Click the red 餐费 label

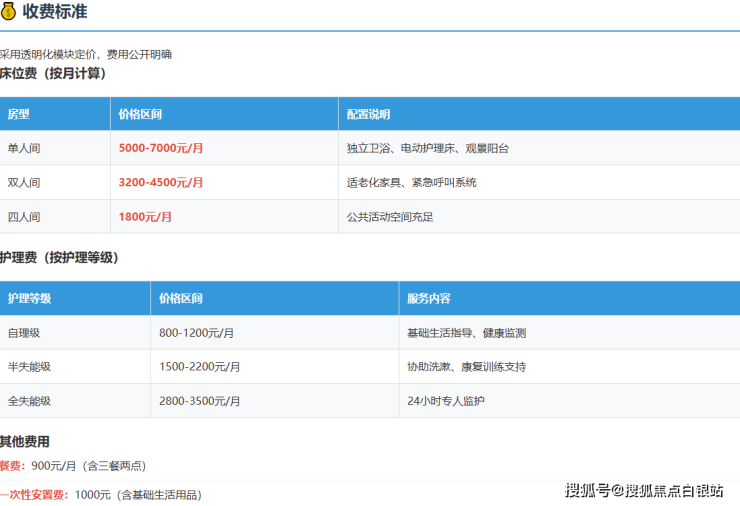[x=12, y=465]
